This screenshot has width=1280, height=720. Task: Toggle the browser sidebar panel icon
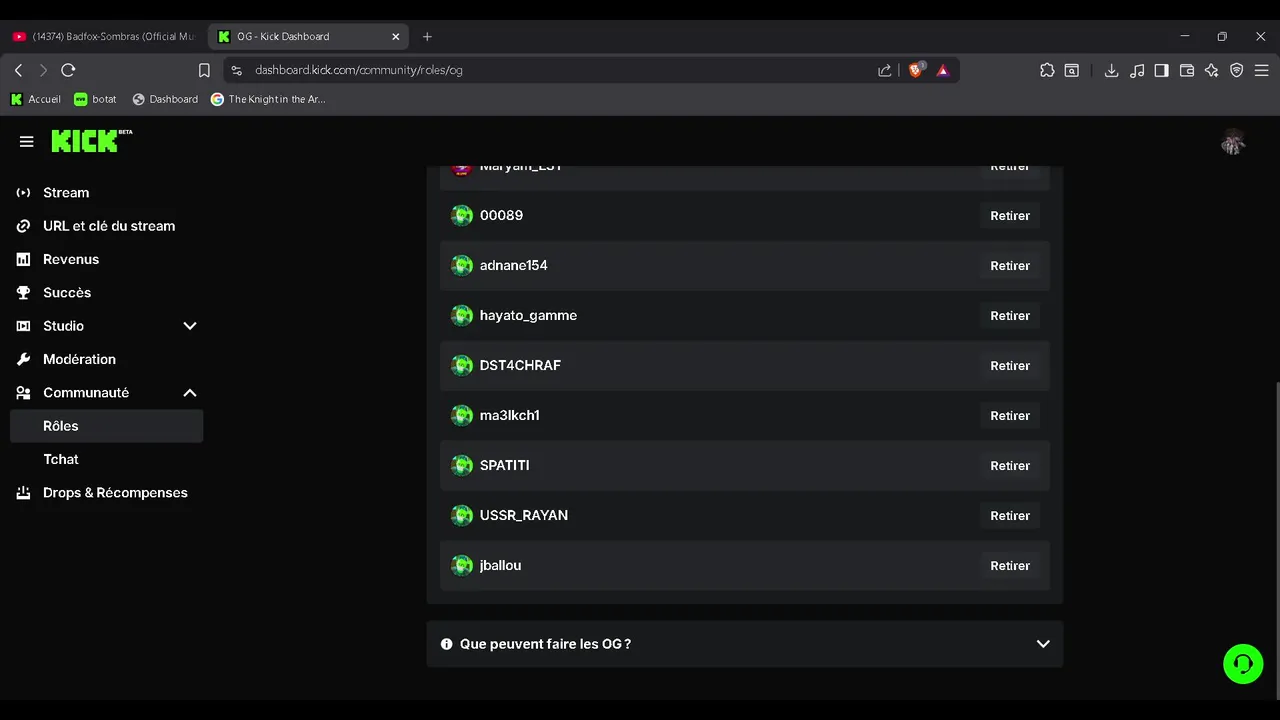click(1161, 70)
